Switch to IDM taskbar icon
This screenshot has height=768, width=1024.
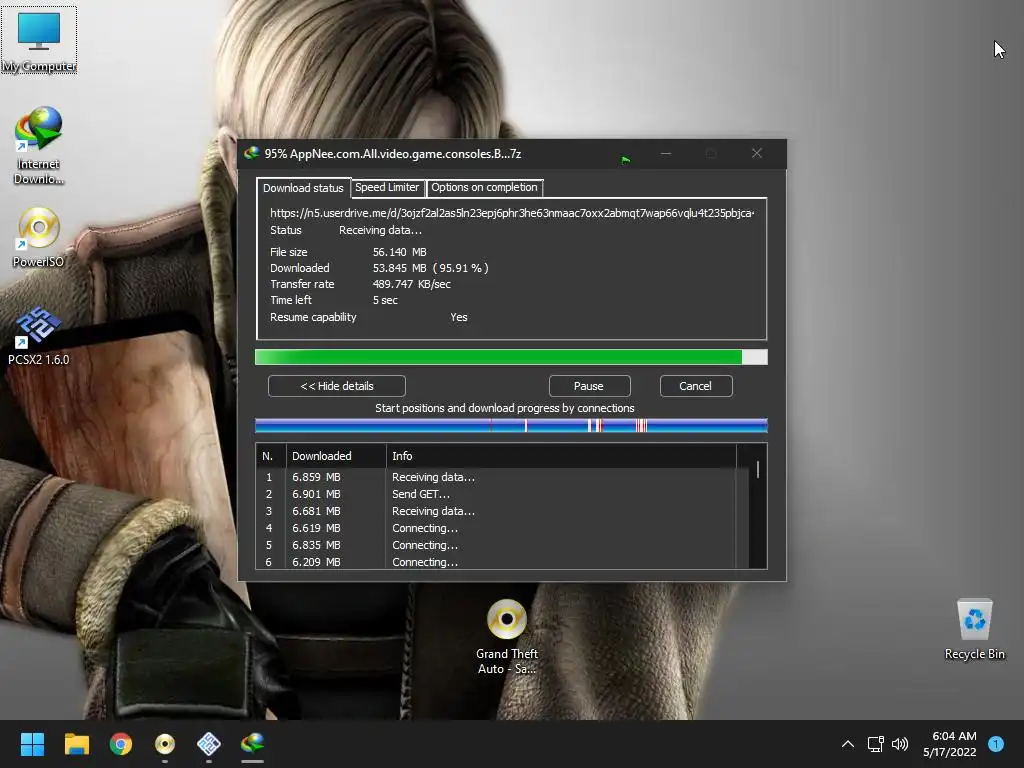pos(253,744)
